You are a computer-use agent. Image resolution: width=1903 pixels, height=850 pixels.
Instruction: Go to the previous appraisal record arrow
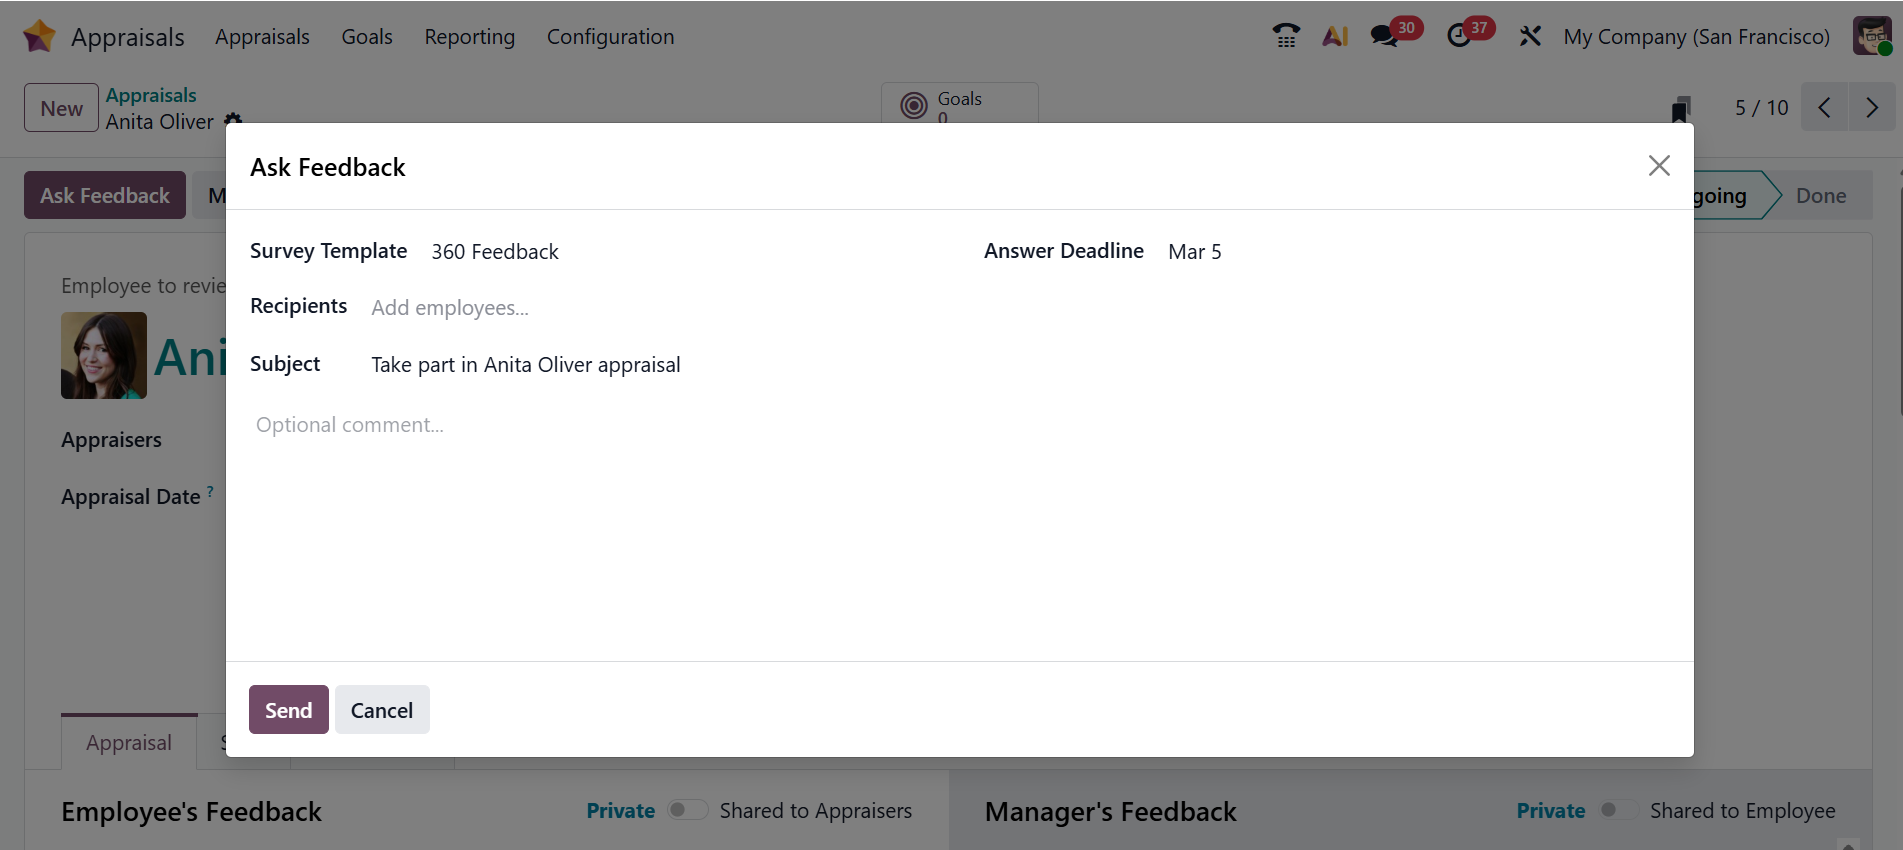(1825, 108)
